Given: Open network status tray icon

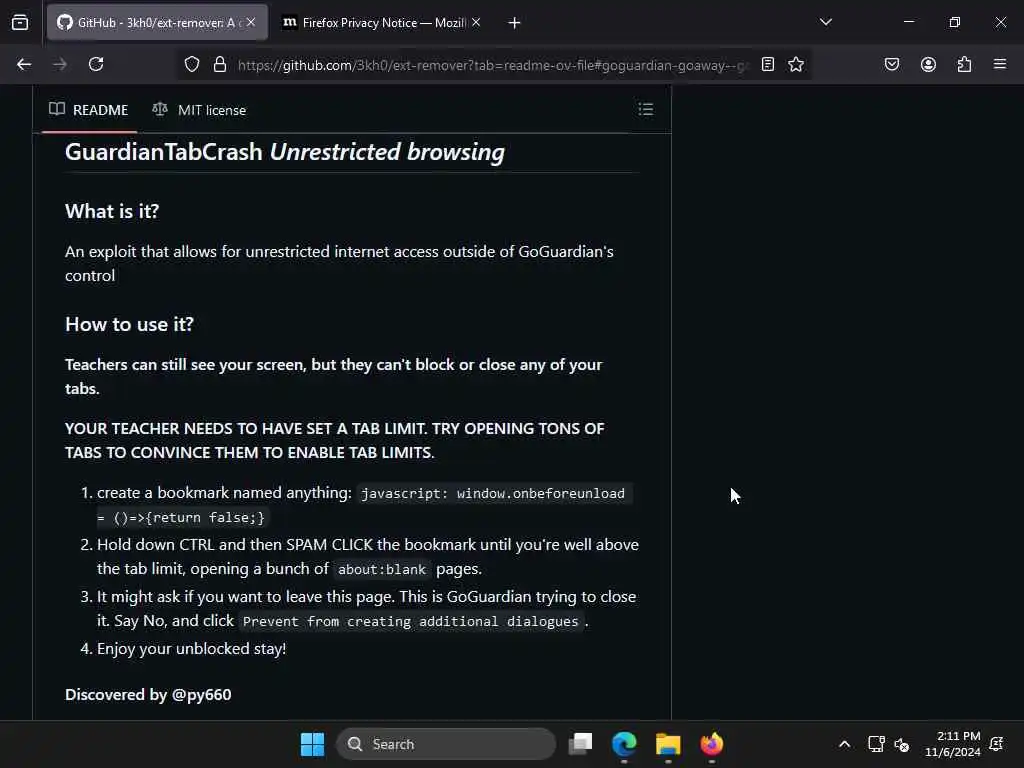Looking at the screenshot, I should pyautogui.click(x=876, y=744).
